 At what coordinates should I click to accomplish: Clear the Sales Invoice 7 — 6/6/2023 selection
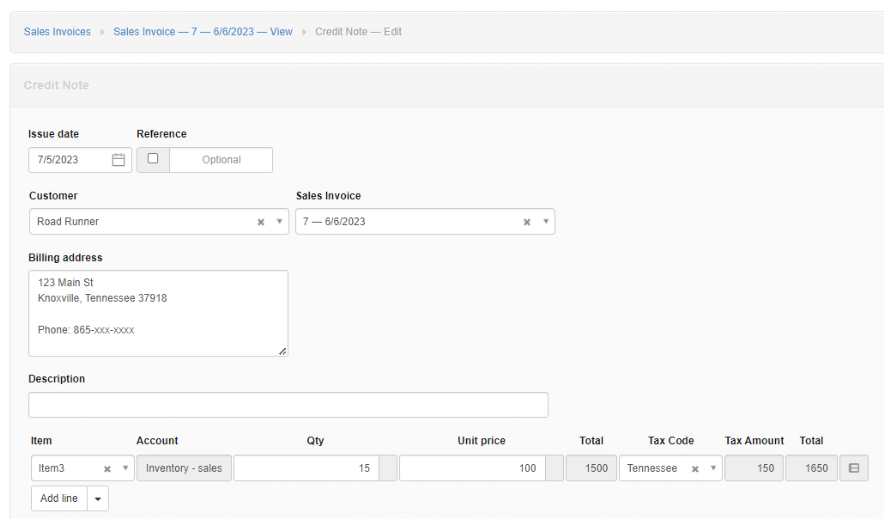pos(527,222)
